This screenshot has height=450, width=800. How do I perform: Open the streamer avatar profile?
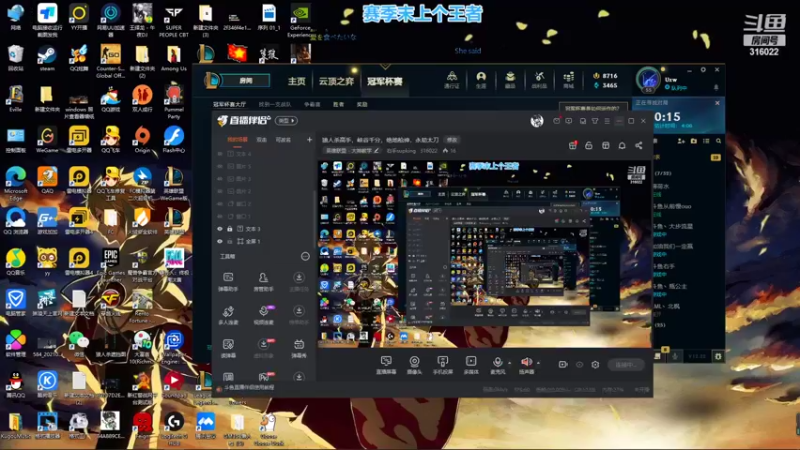(x=537, y=121)
